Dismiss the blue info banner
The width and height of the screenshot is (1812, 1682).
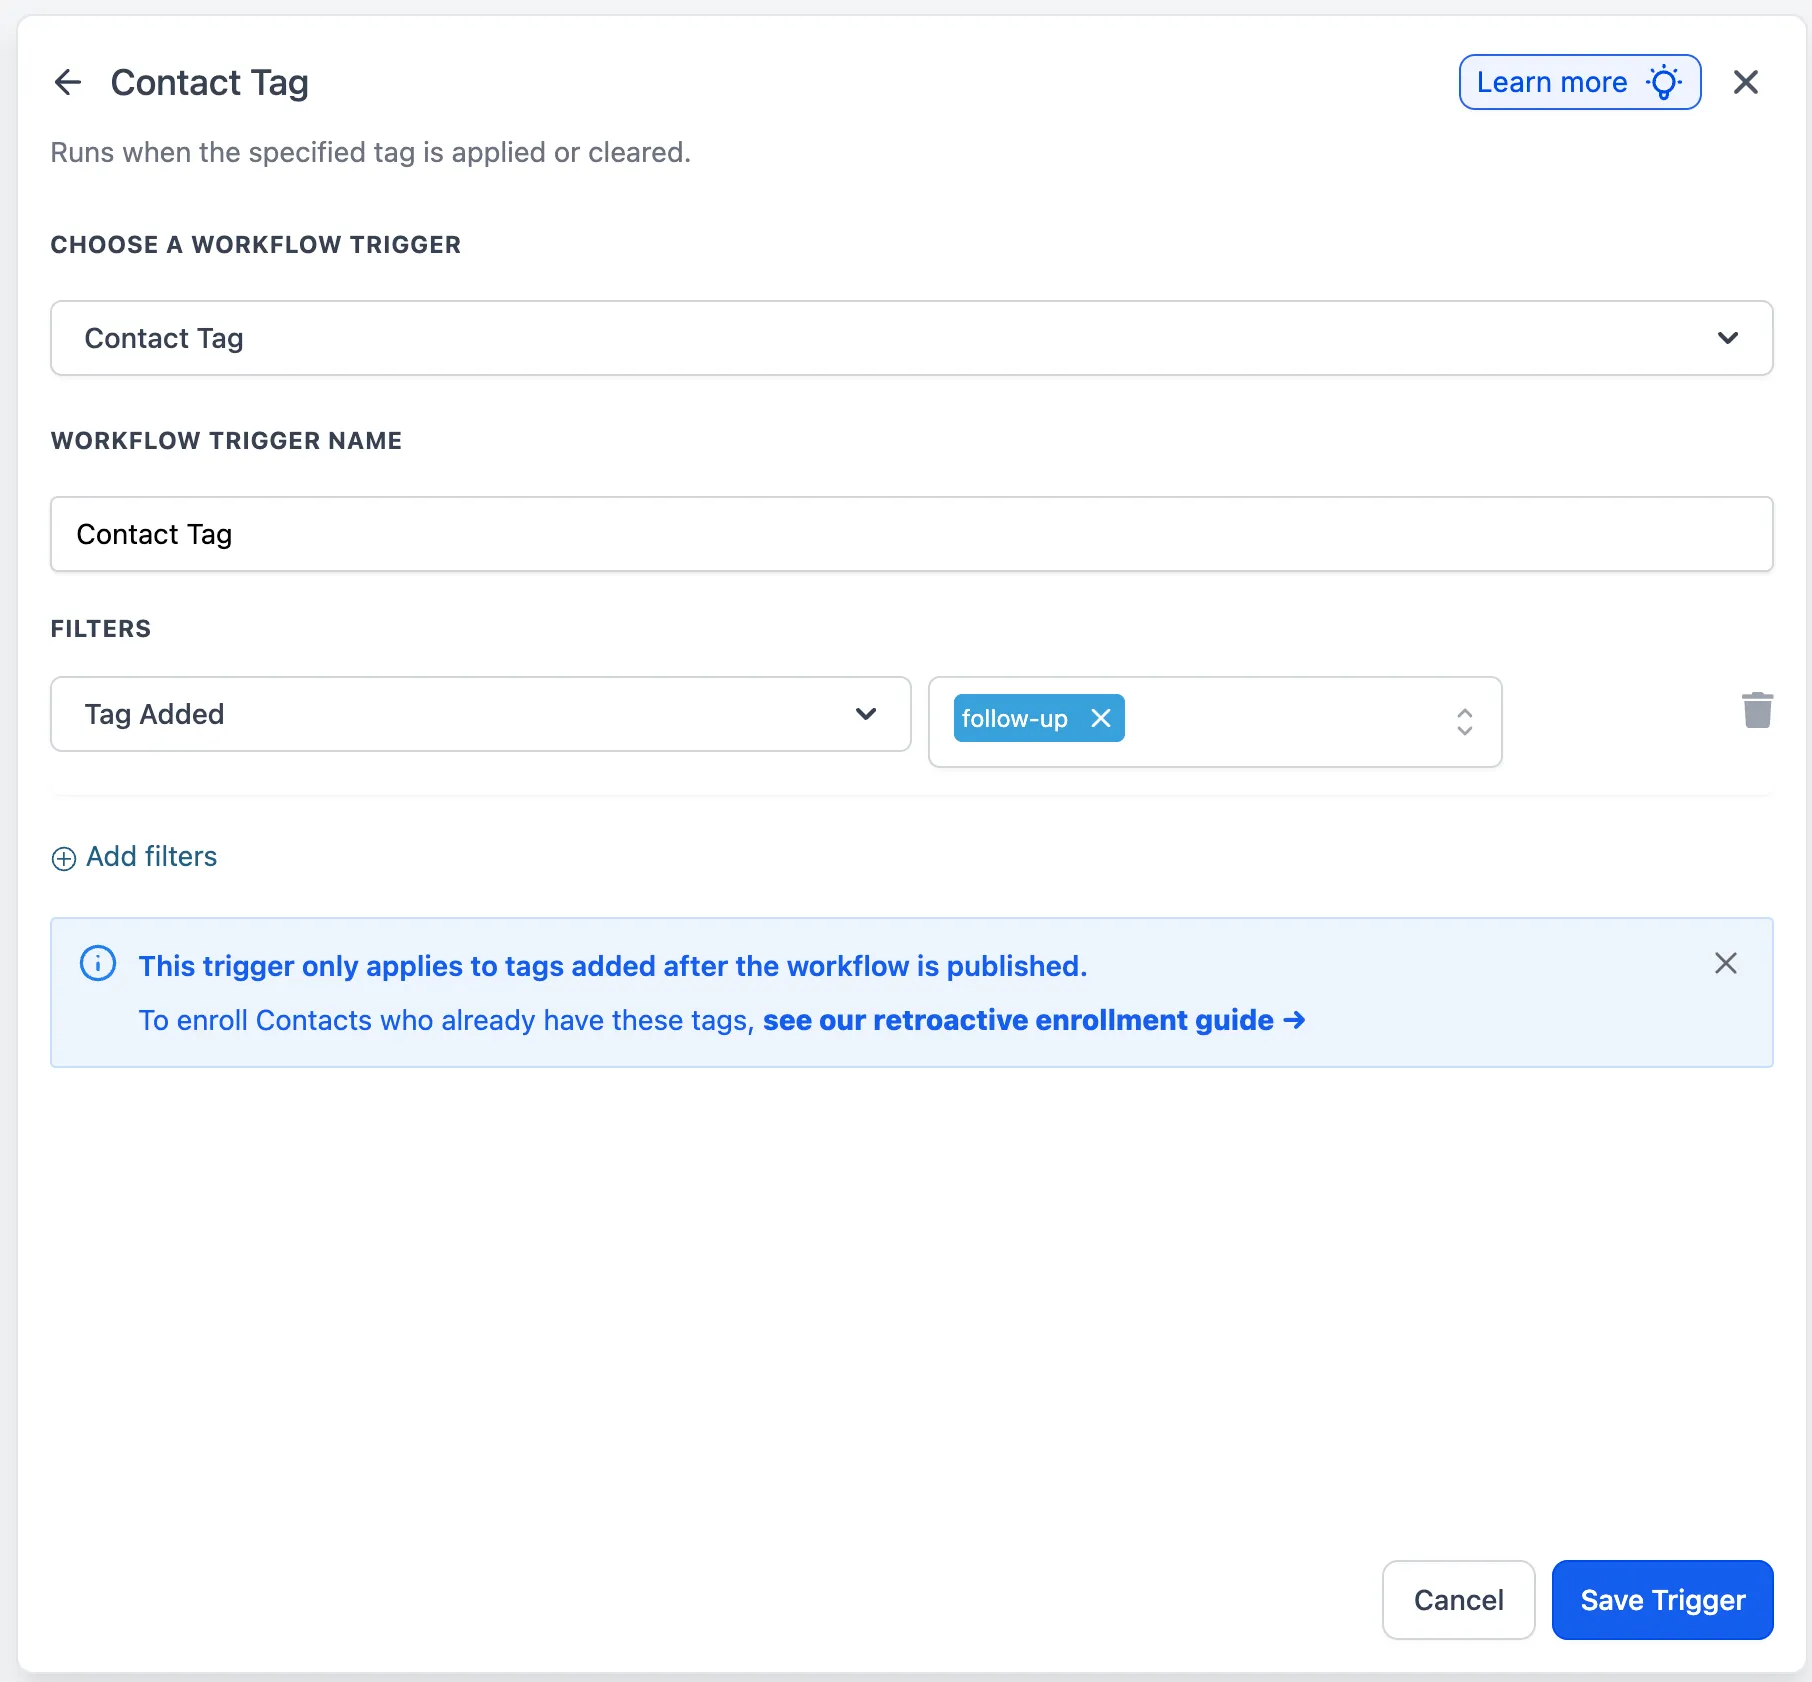1725,963
